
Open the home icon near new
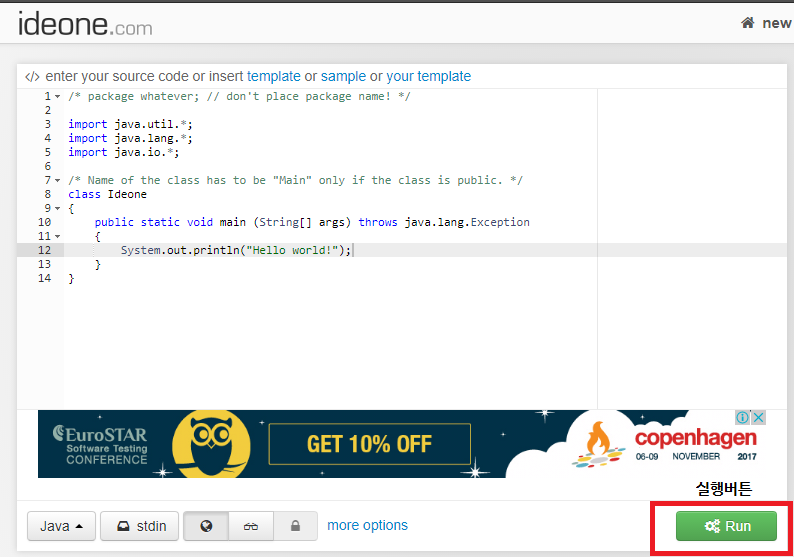(x=748, y=23)
